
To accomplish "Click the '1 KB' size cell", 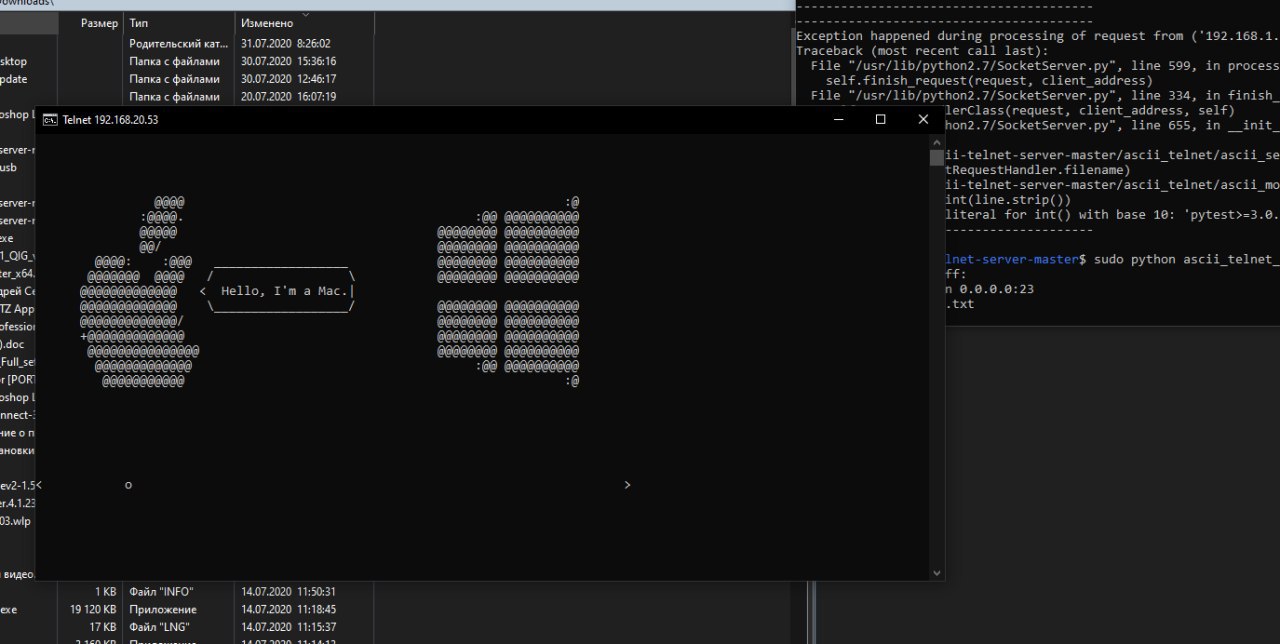I will [107, 591].
